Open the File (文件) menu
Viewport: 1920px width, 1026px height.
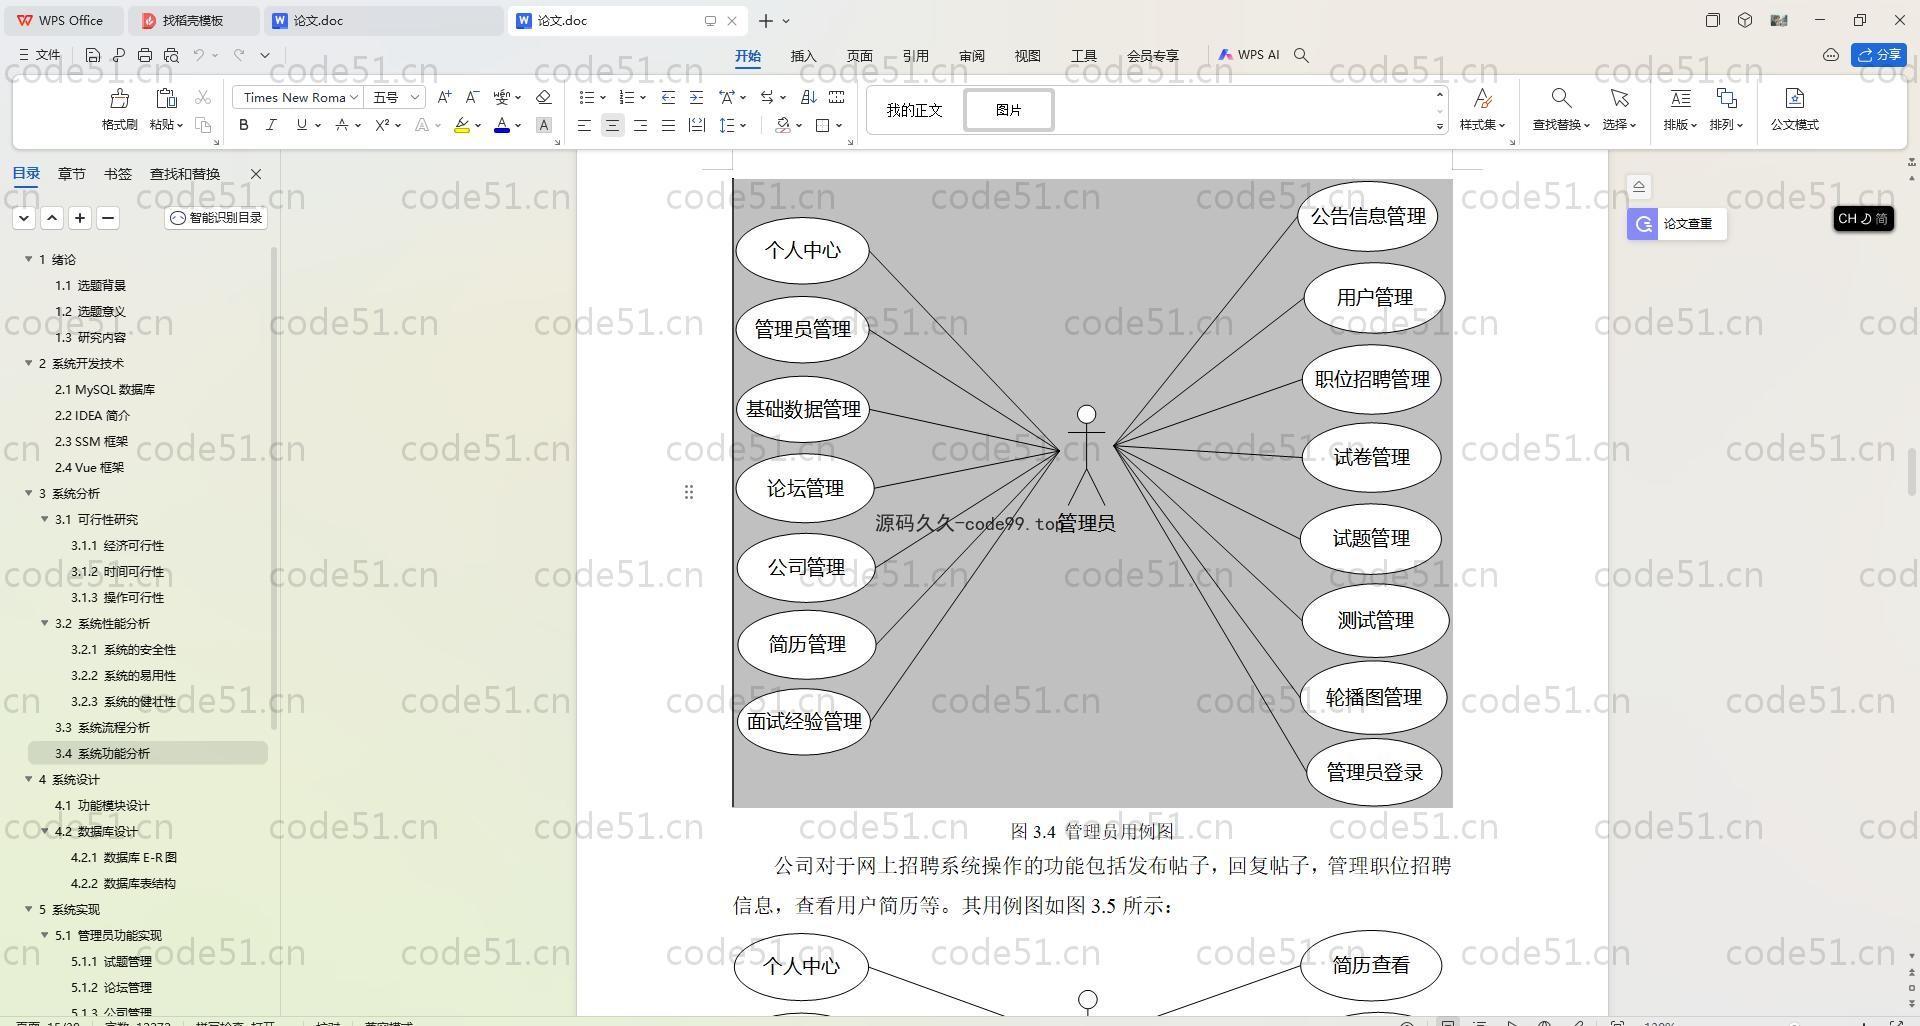(40, 55)
